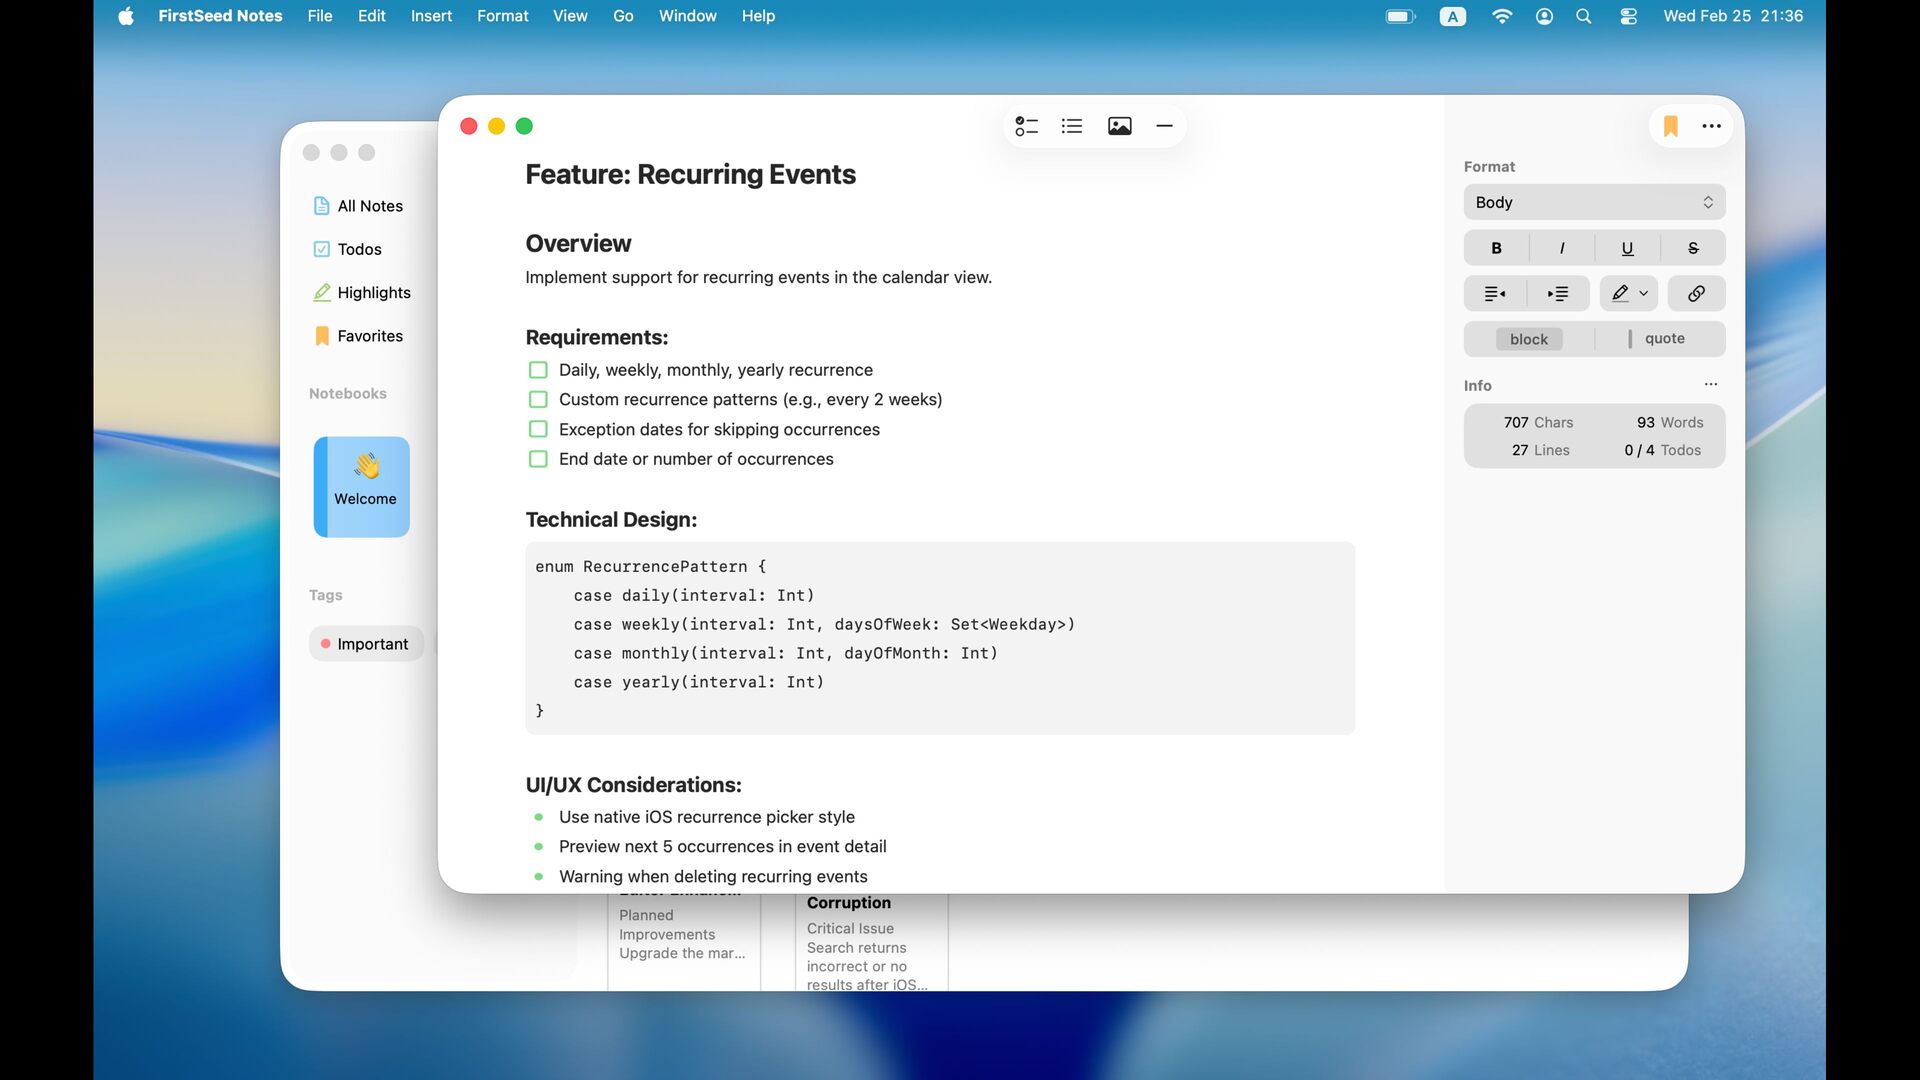The width and height of the screenshot is (1920, 1080).
Task: Insert a horizontal divider line
Action: click(1164, 126)
